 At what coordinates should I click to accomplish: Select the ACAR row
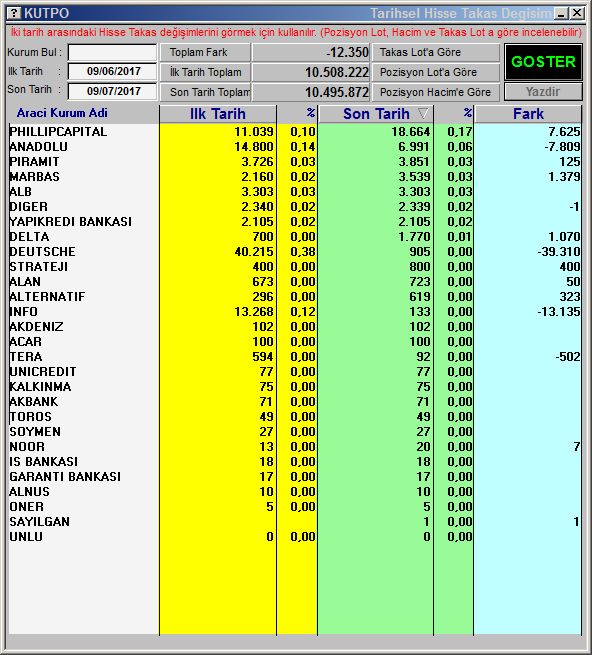[x=295, y=342]
